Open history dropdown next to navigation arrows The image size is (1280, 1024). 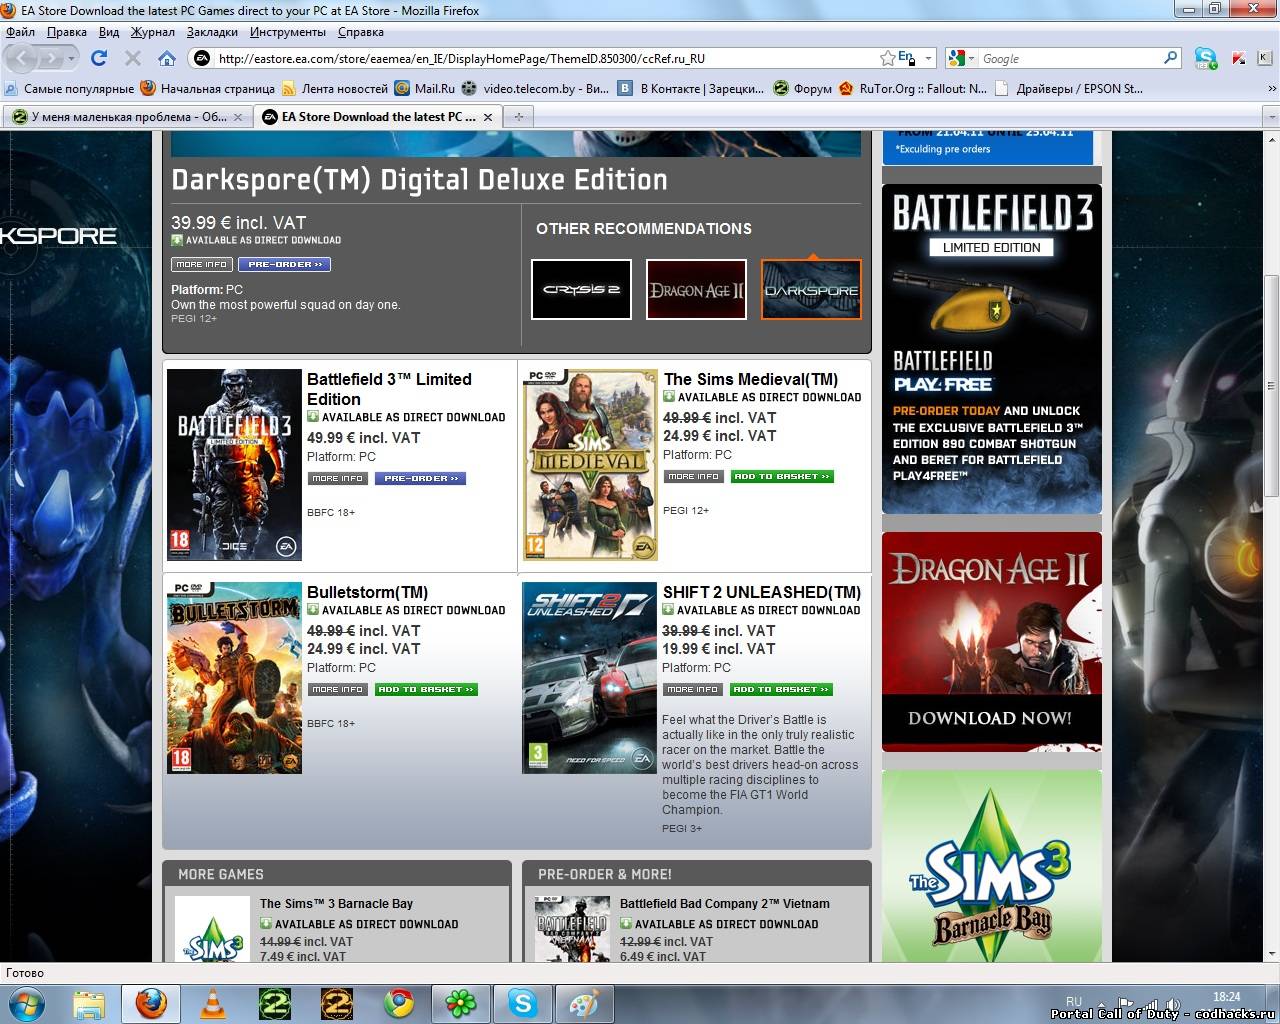[71, 59]
